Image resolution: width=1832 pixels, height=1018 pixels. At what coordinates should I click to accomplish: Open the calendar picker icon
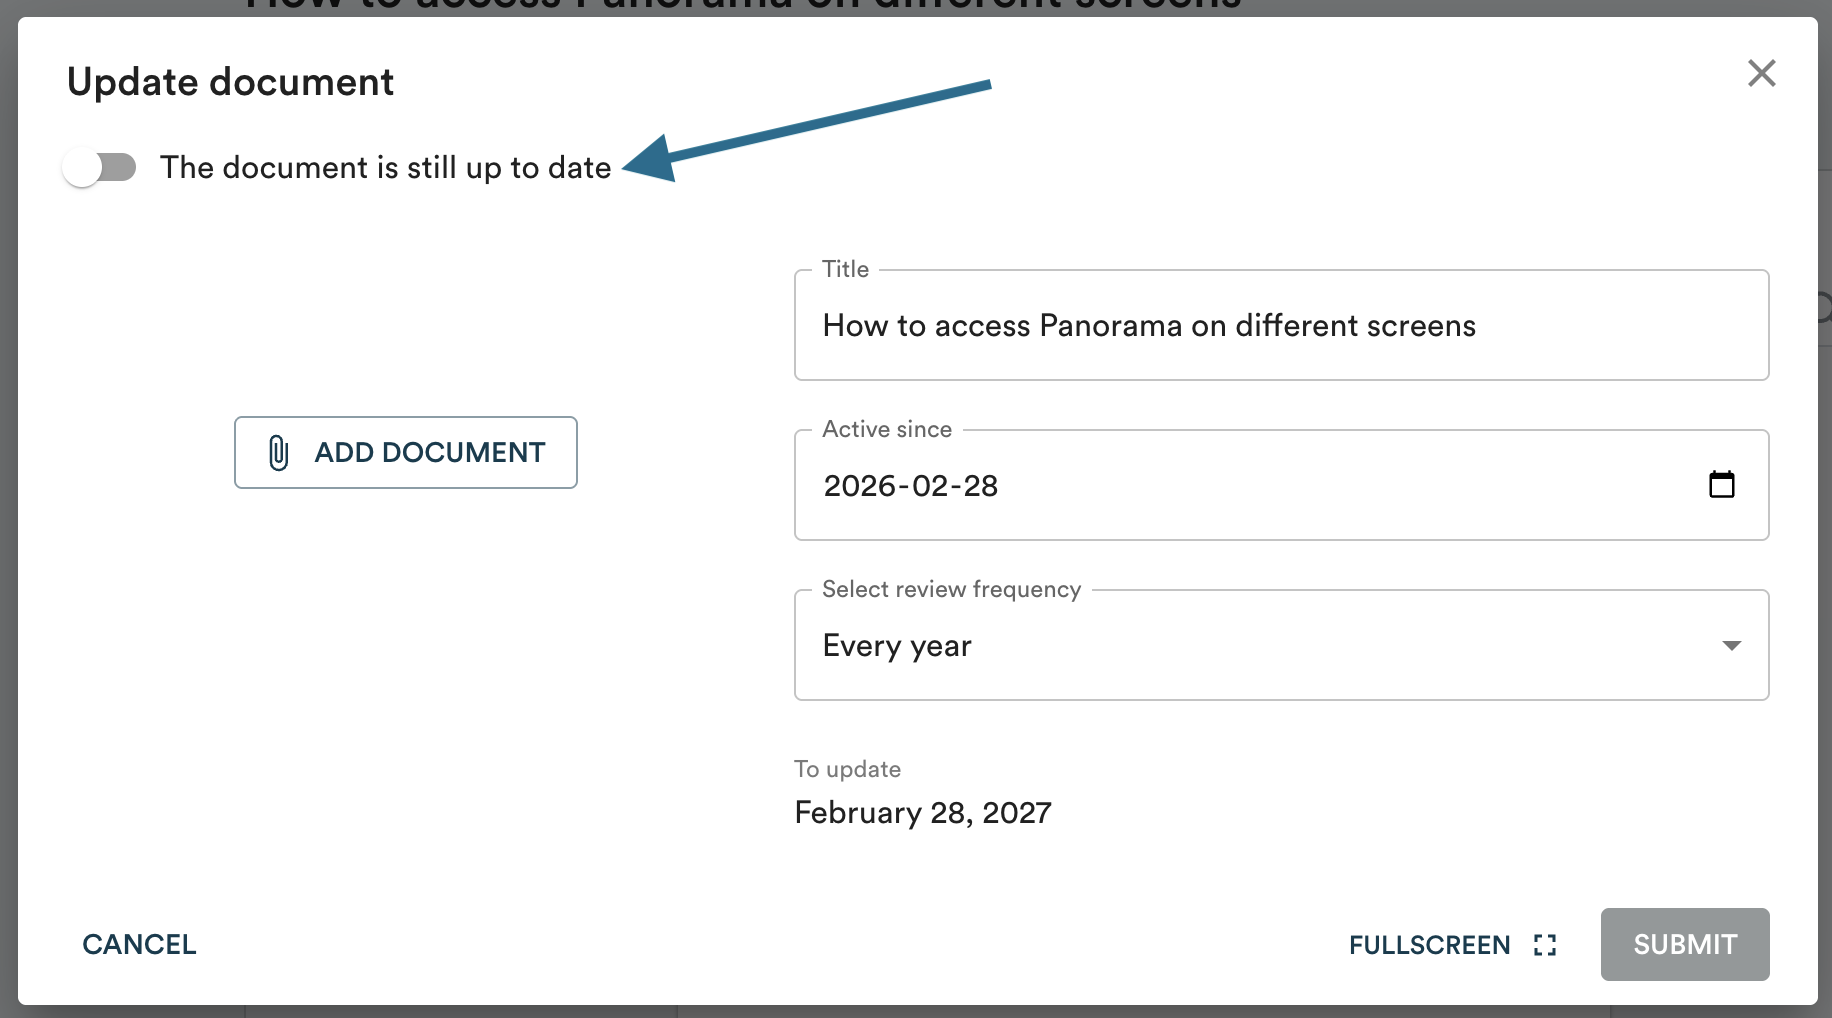click(1721, 485)
